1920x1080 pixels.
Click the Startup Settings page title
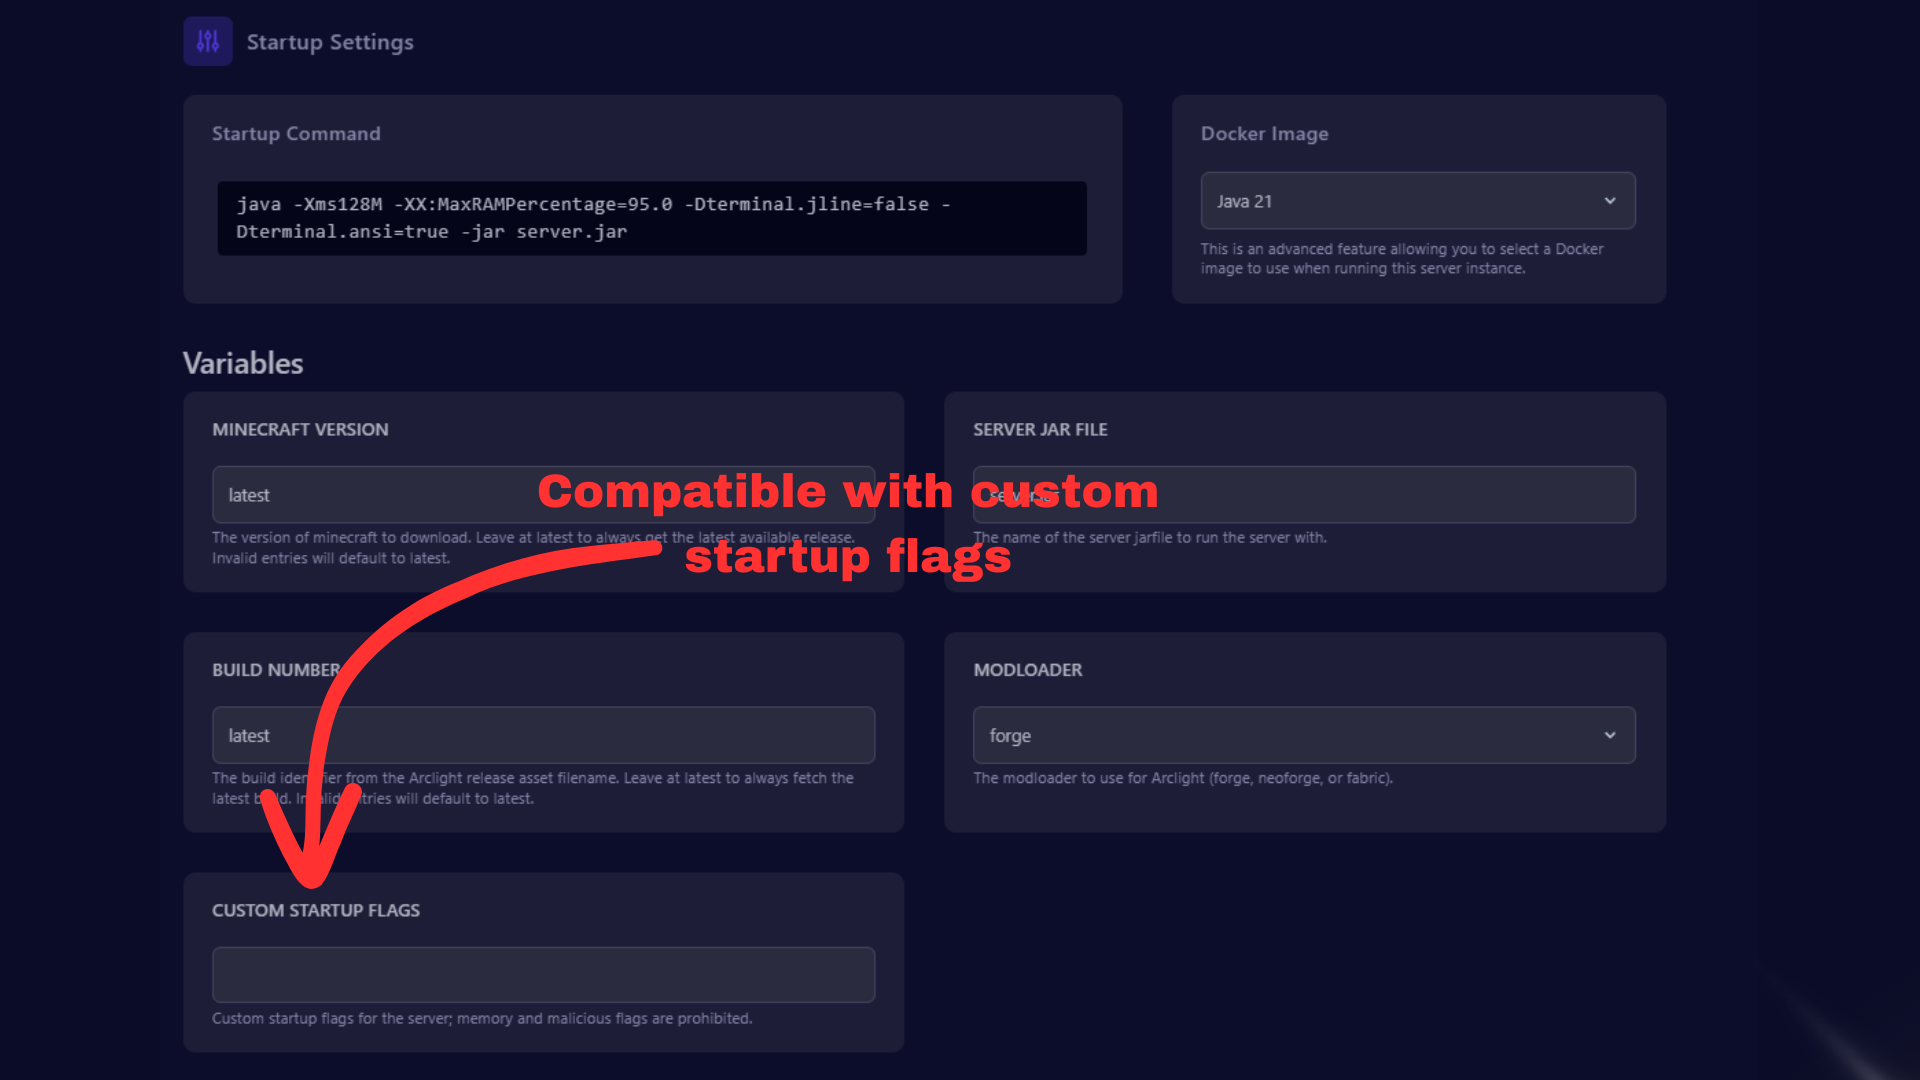coord(330,42)
